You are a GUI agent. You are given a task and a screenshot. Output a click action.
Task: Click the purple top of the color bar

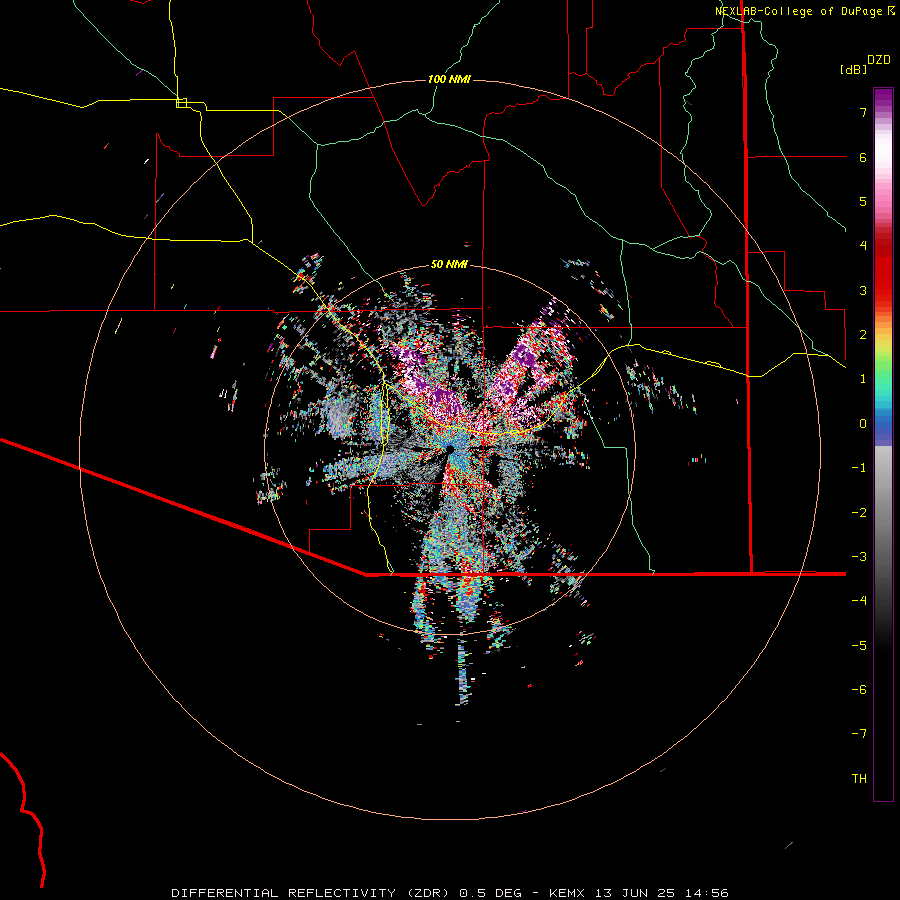[x=883, y=98]
